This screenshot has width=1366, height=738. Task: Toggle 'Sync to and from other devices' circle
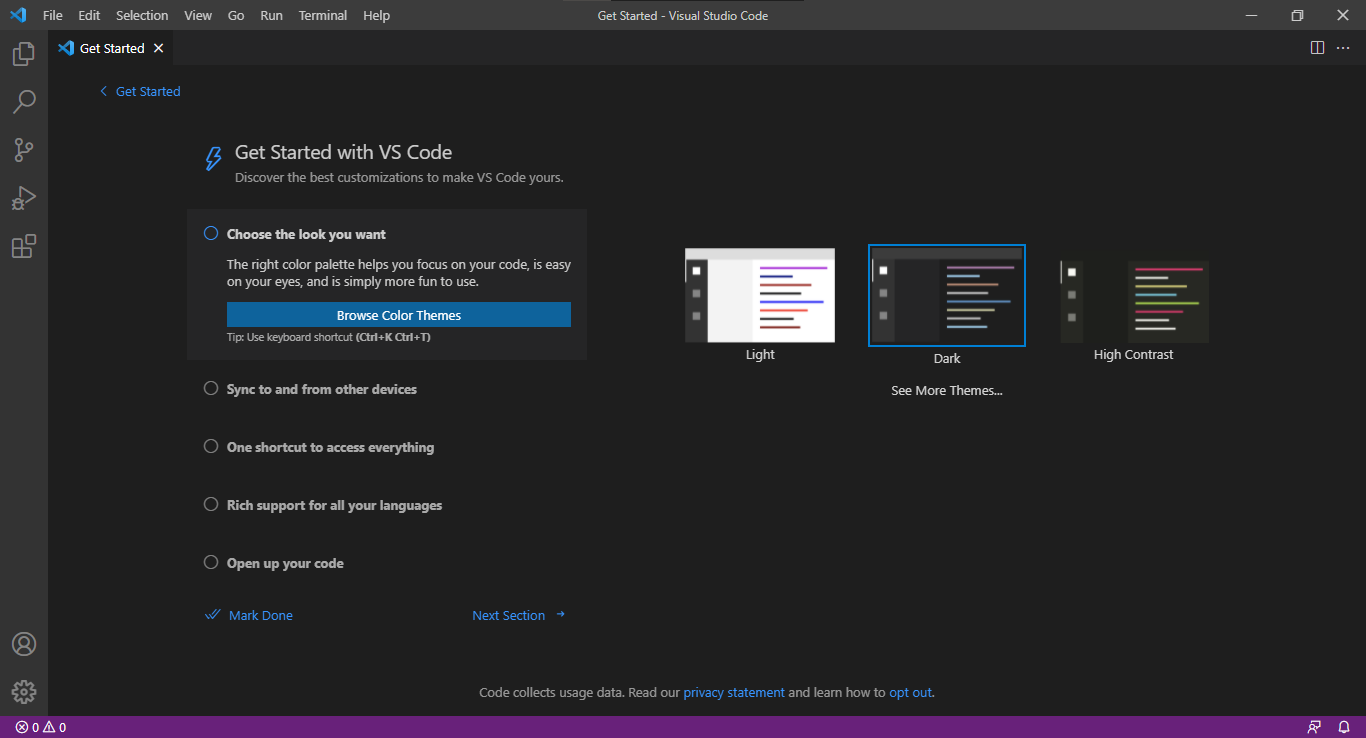211,389
